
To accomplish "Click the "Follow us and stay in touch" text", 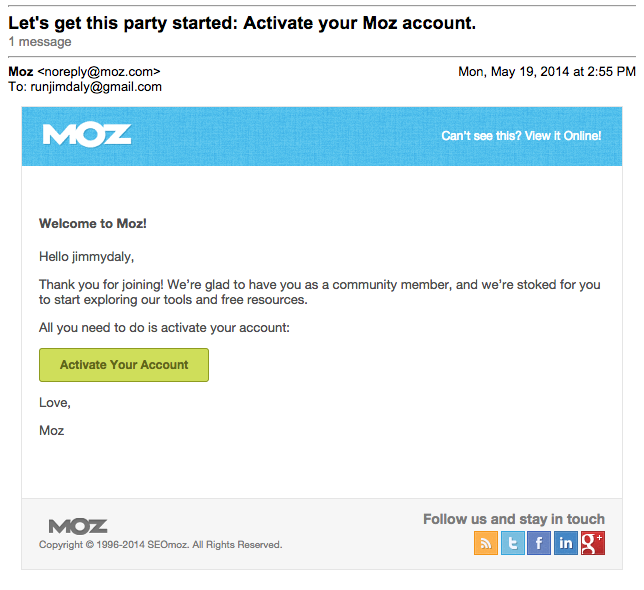I will point(513,519).
